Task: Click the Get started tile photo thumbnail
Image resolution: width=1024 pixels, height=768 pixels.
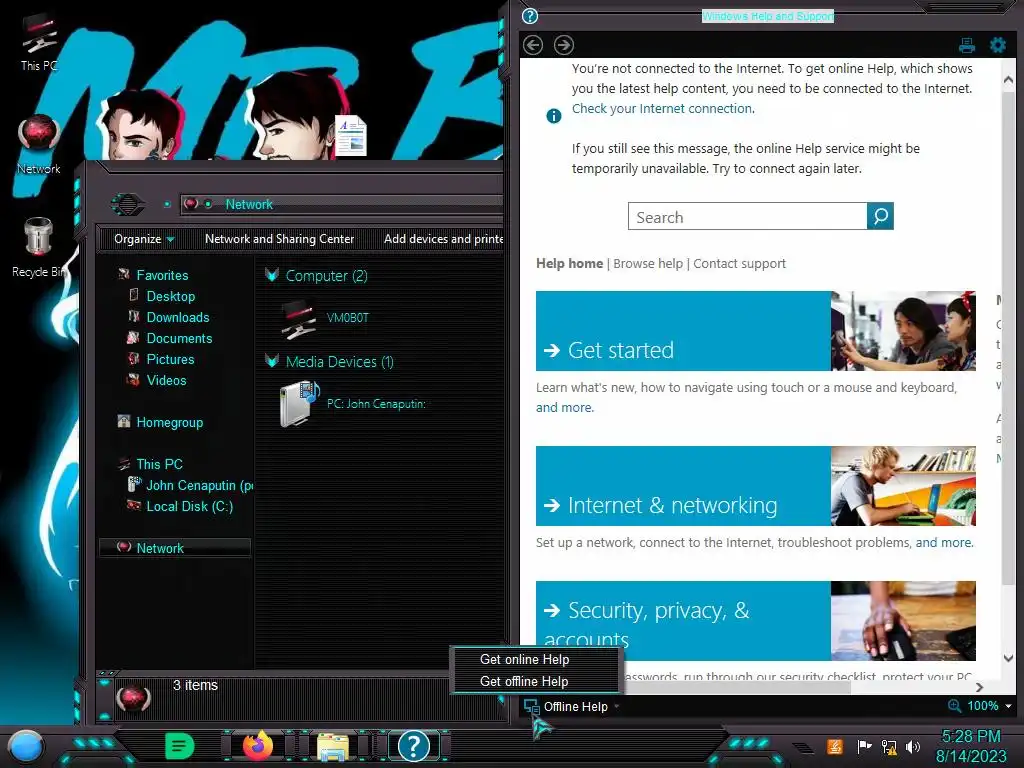Action: (903, 331)
